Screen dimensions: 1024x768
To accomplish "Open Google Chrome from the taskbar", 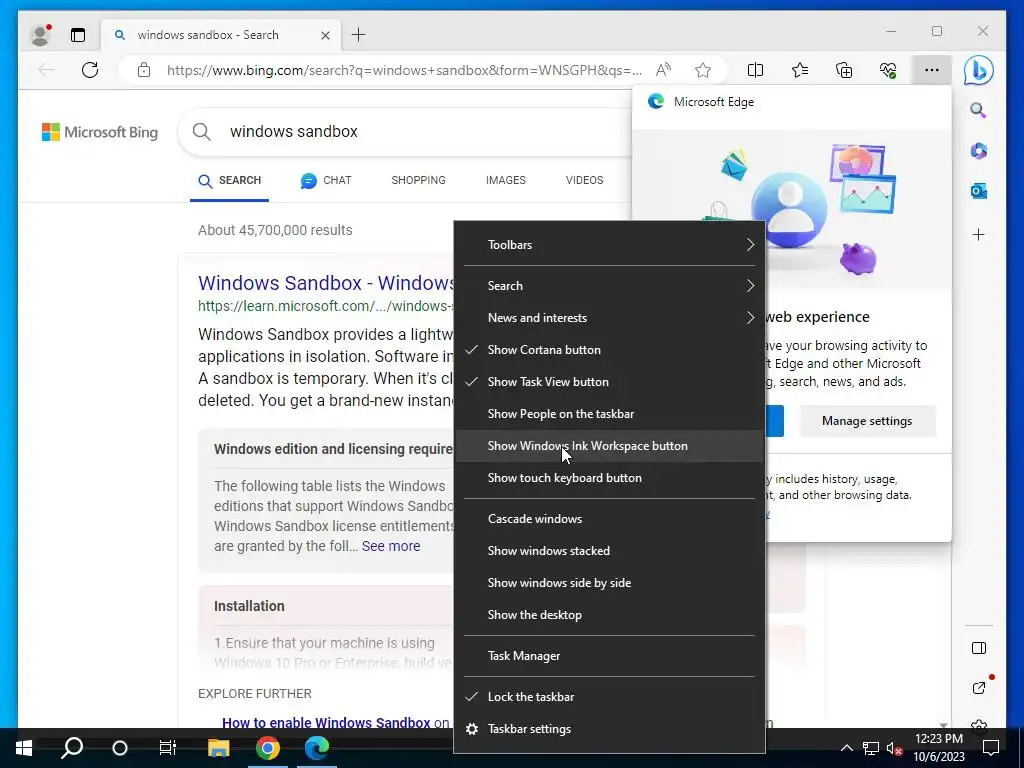I will click(x=268, y=748).
